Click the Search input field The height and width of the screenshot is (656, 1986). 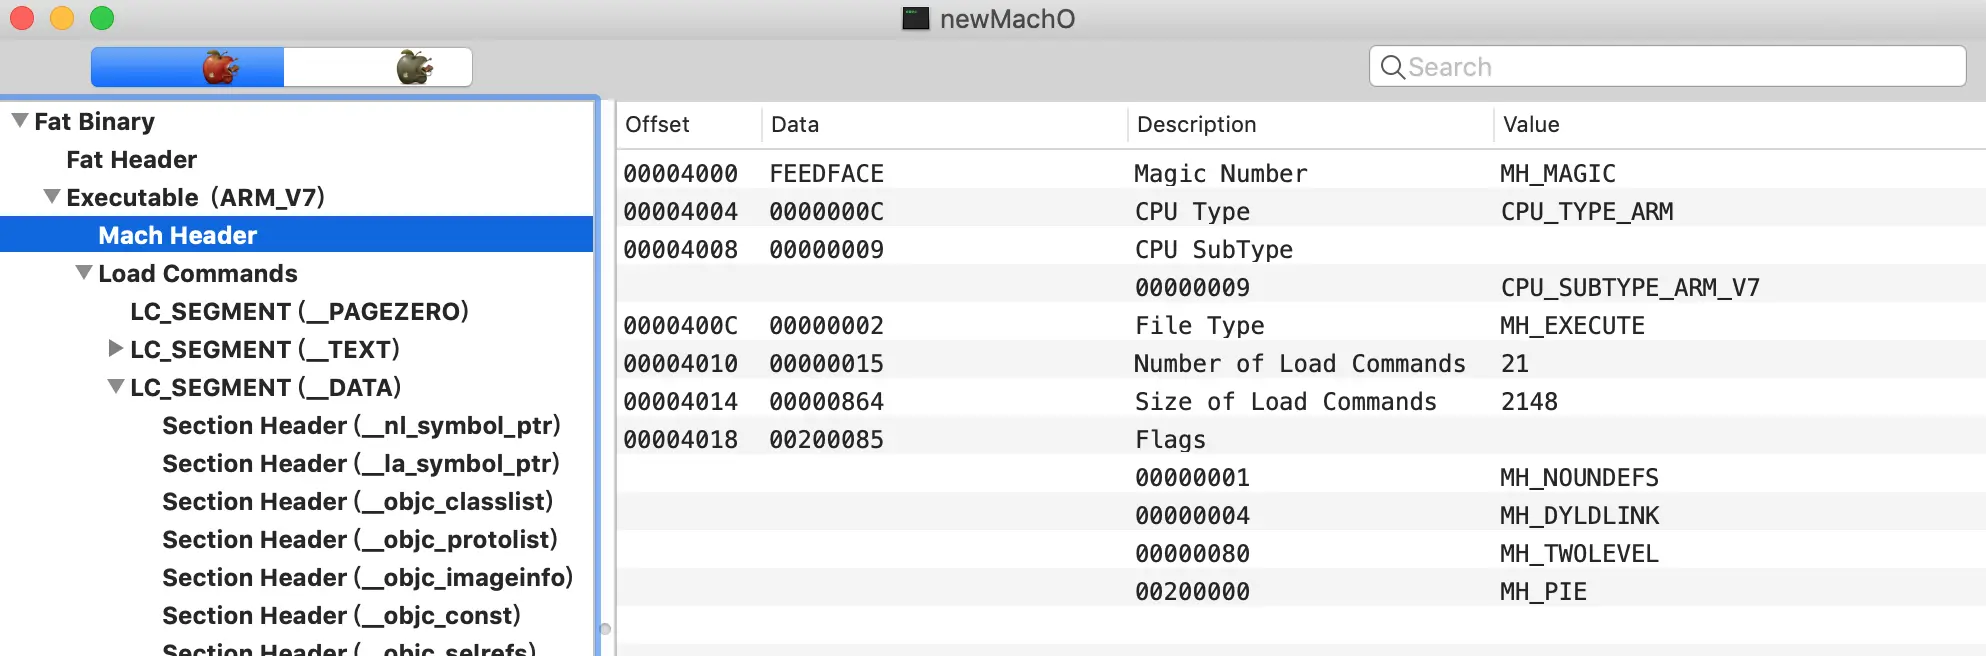click(x=1667, y=67)
